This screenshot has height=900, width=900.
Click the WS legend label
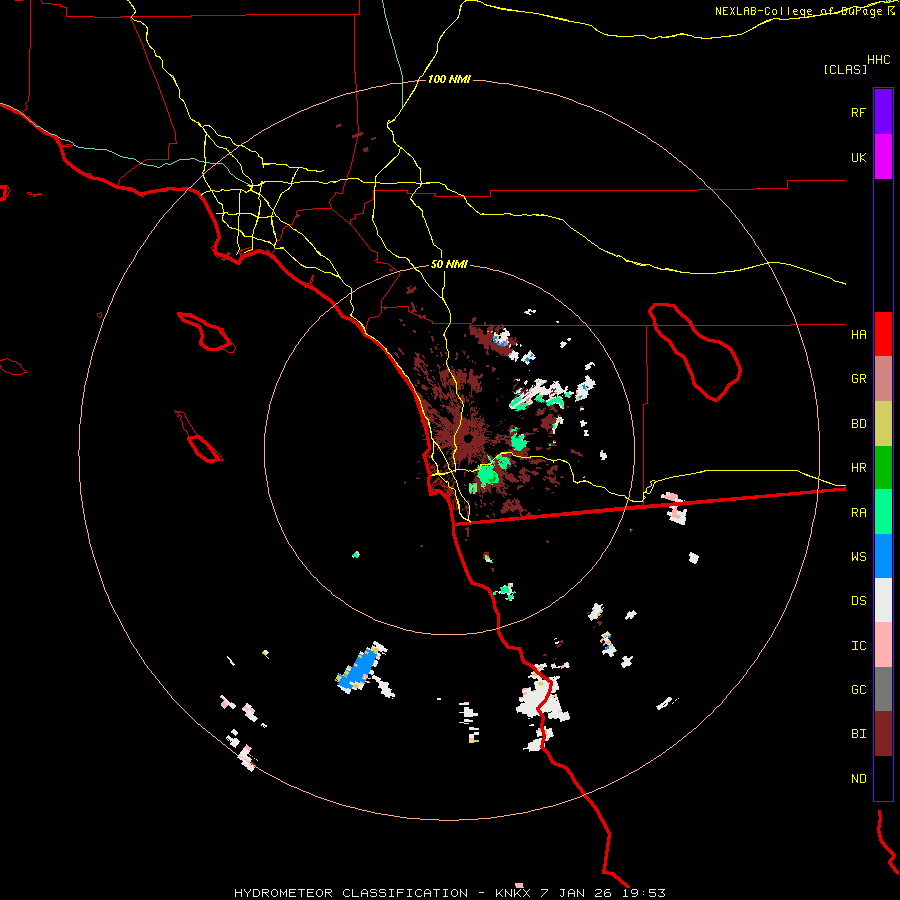(x=858, y=557)
